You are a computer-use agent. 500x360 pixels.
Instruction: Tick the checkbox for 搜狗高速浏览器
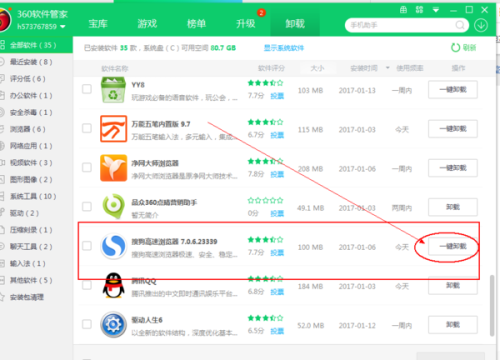87,246
